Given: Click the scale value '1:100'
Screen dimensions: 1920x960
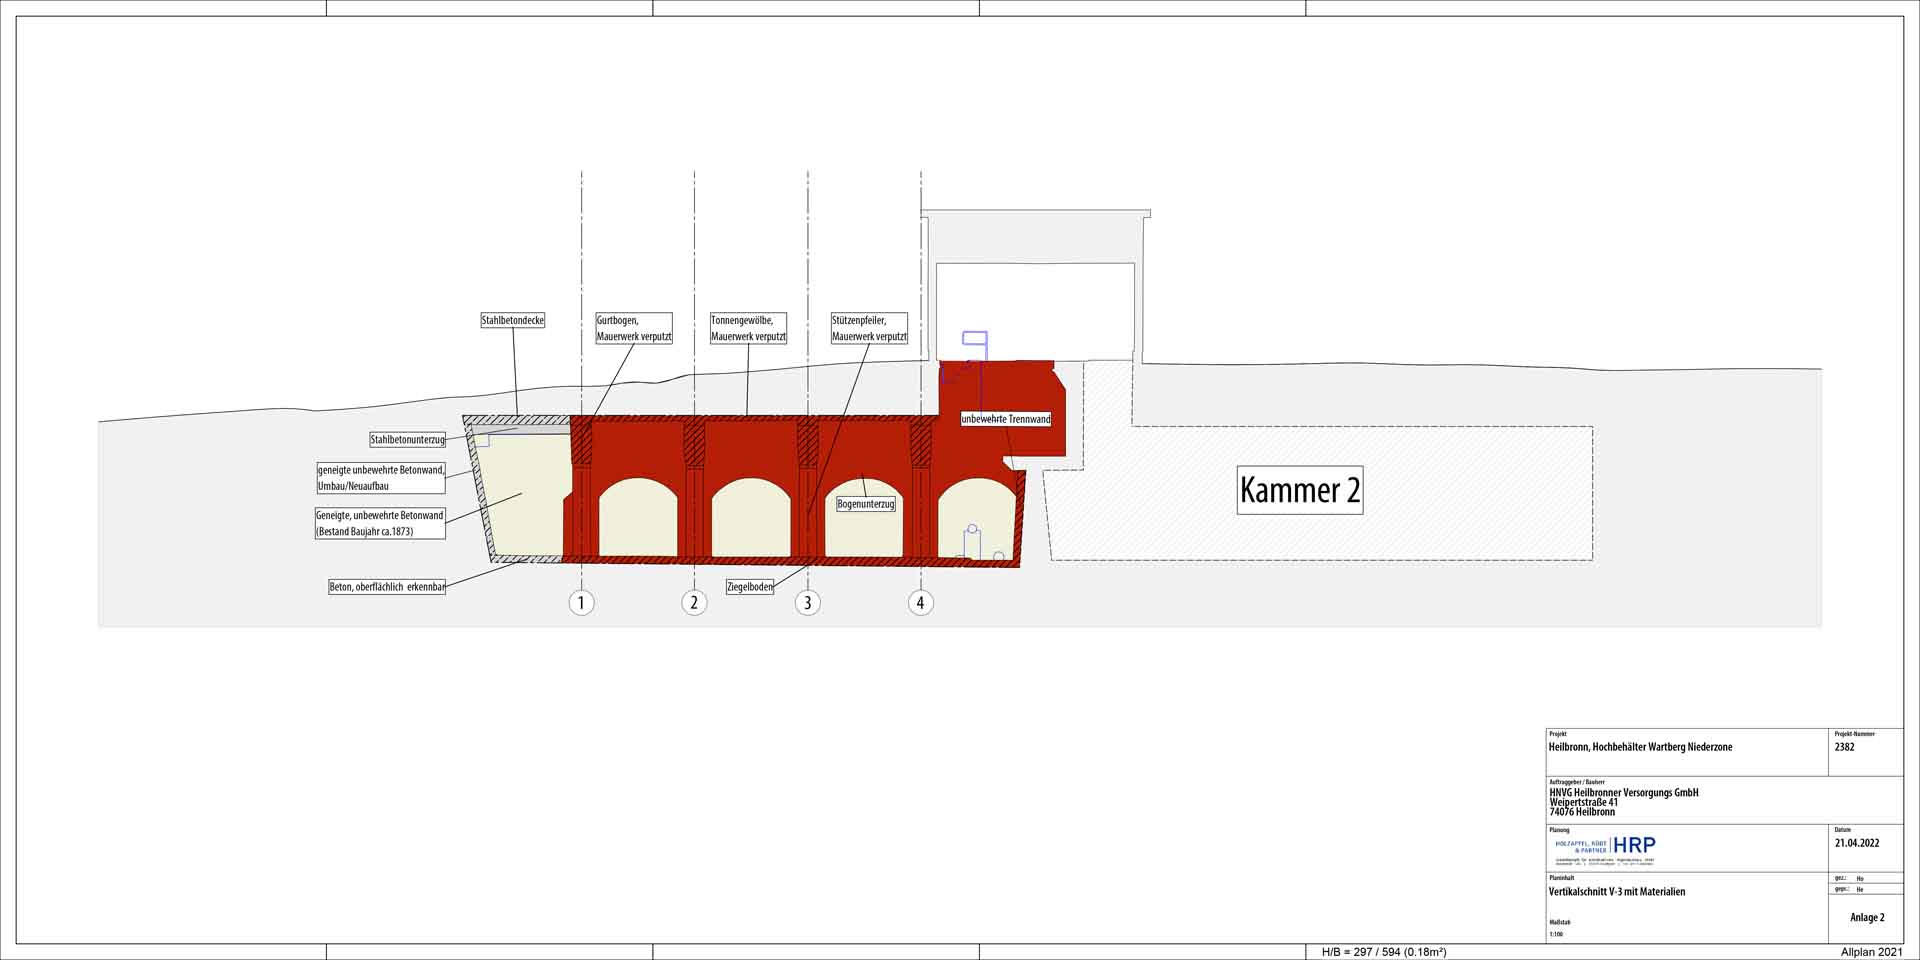Looking at the screenshot, I should coord(1555,935).
